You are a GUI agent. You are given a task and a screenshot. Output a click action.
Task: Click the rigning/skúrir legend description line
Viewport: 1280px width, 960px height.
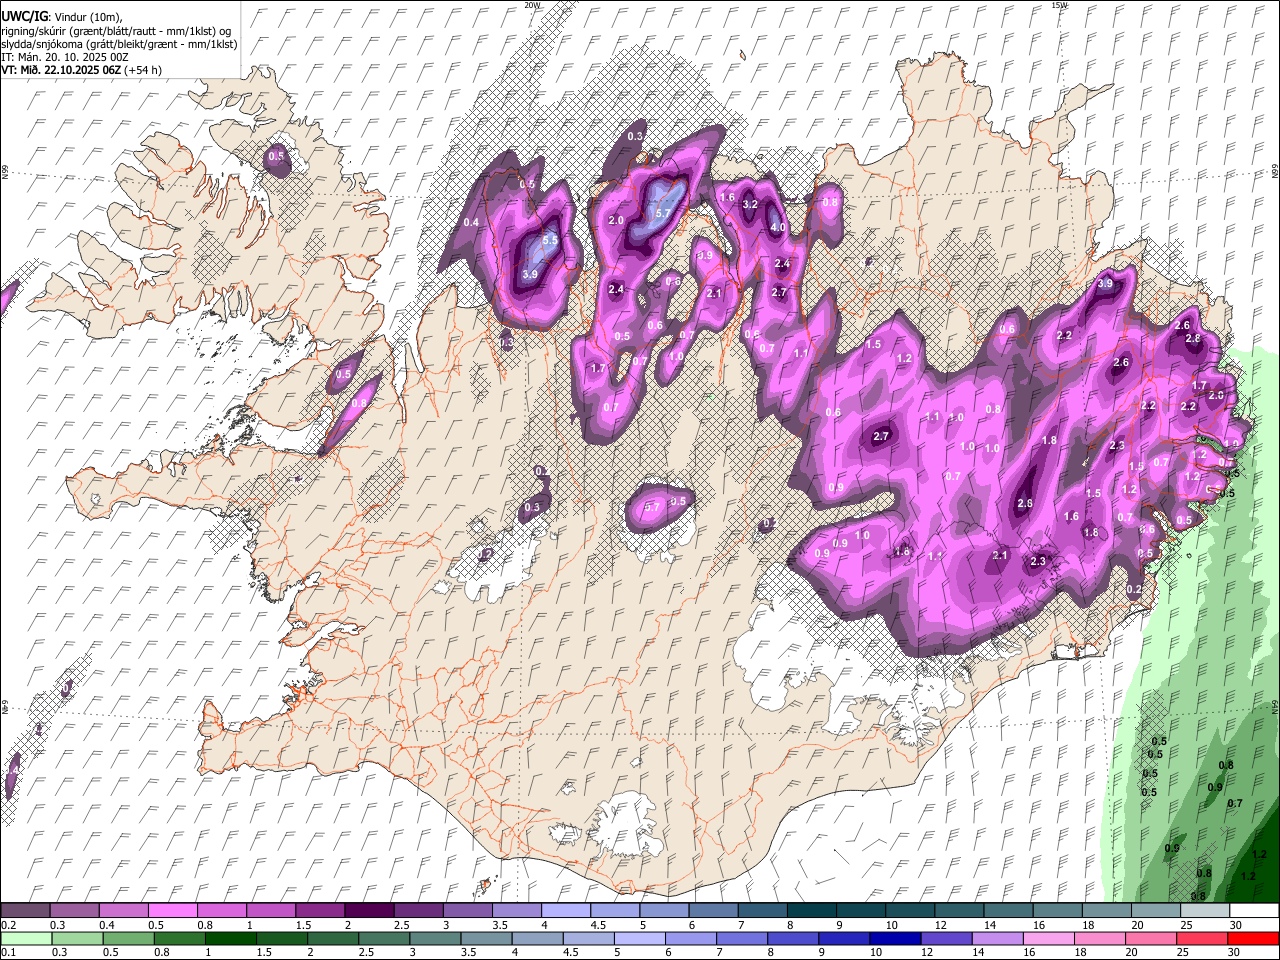pos(116,31)
